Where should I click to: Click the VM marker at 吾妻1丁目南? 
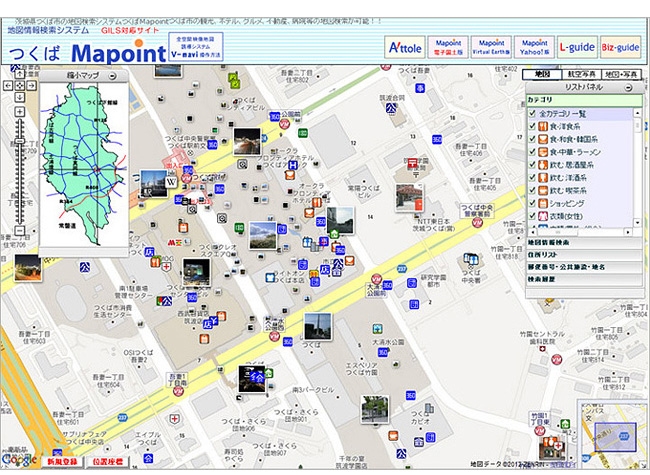pyautogui.click(x=178, y=391)
